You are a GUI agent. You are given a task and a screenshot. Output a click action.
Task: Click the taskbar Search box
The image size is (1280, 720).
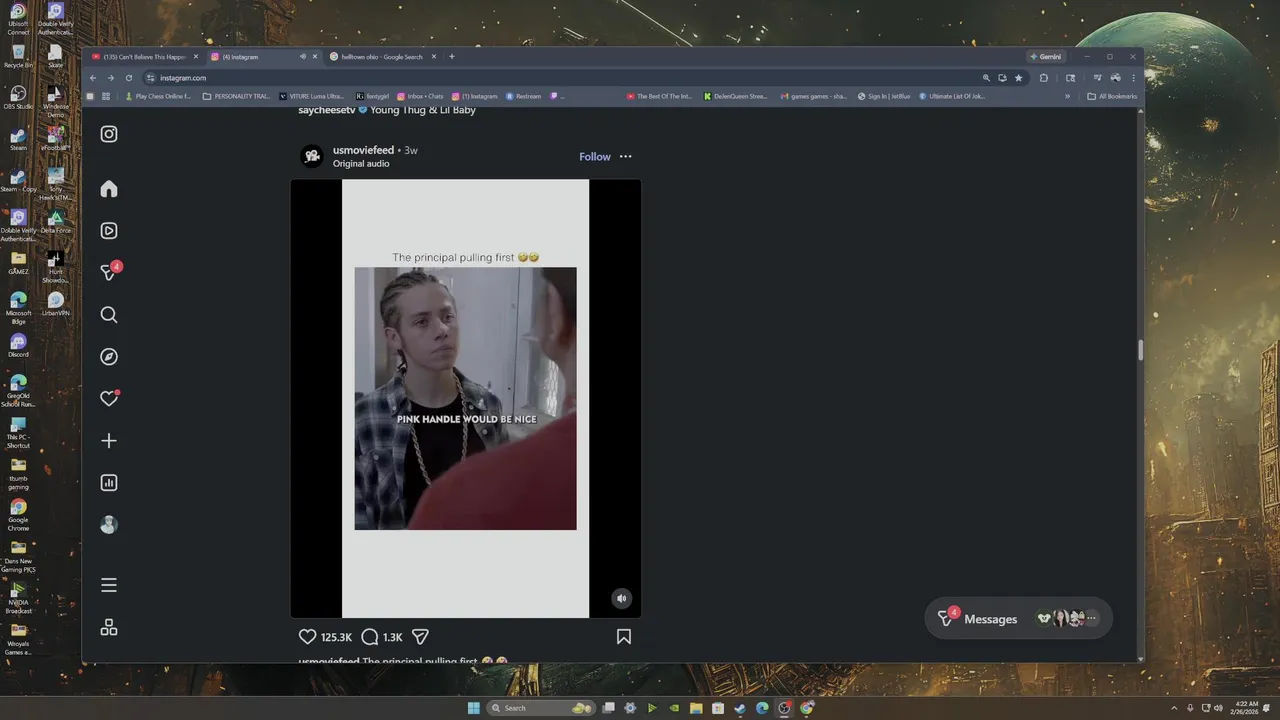click(x=539, y=708)
